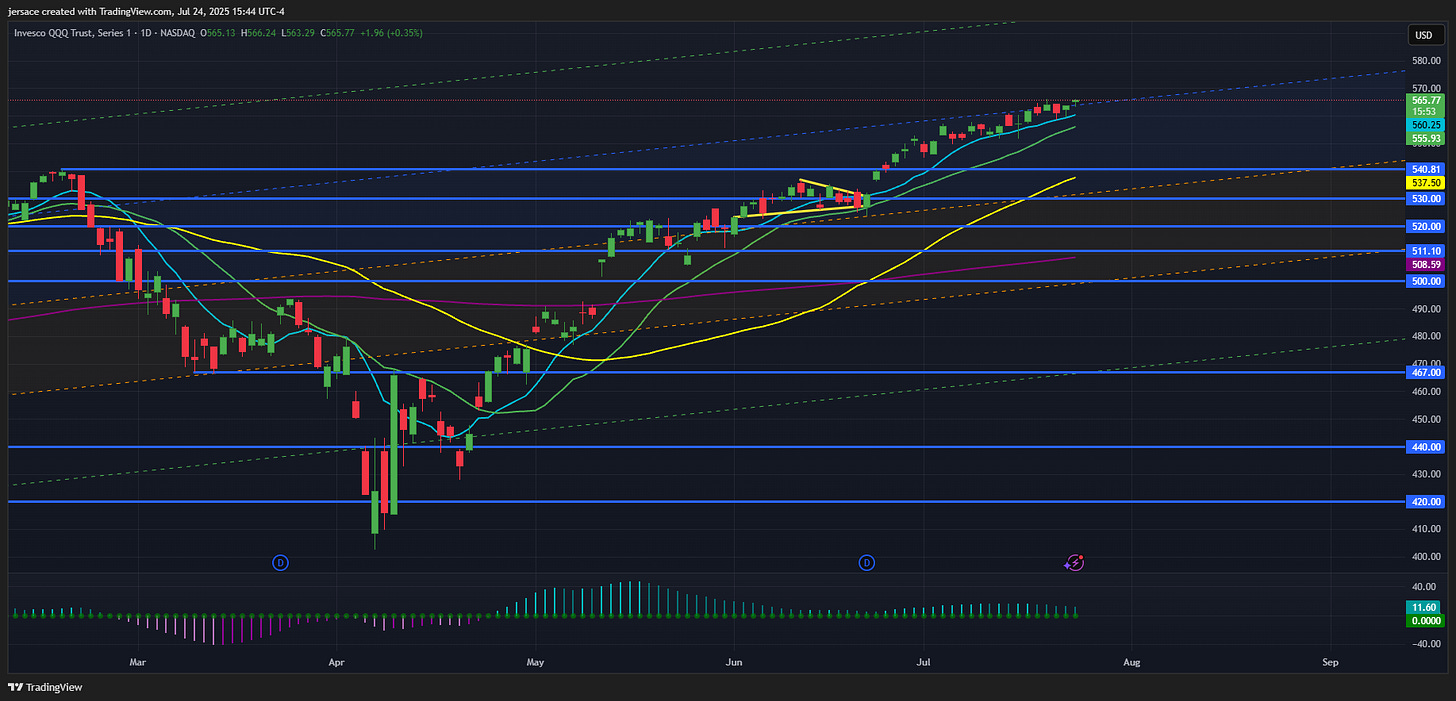This screenshot has width=1456, height=701.
Task: Click the Jul label on time axis
Action: coord(923,662)
